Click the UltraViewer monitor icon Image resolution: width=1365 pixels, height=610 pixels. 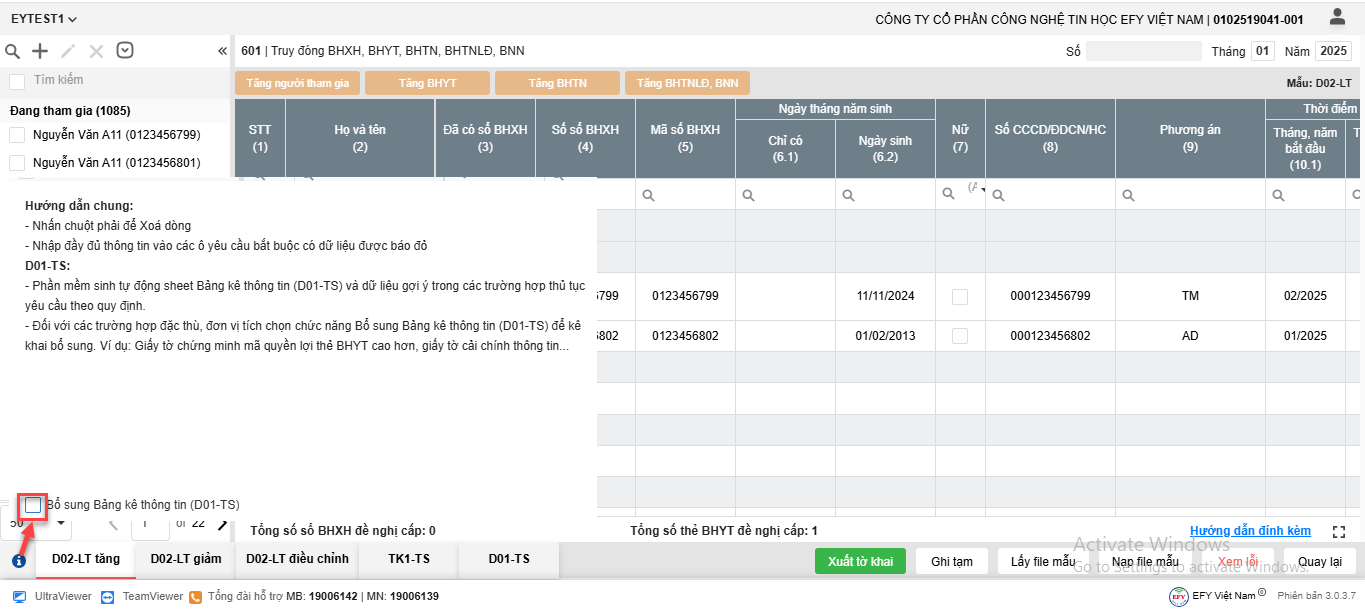click(x=19, y=596)
